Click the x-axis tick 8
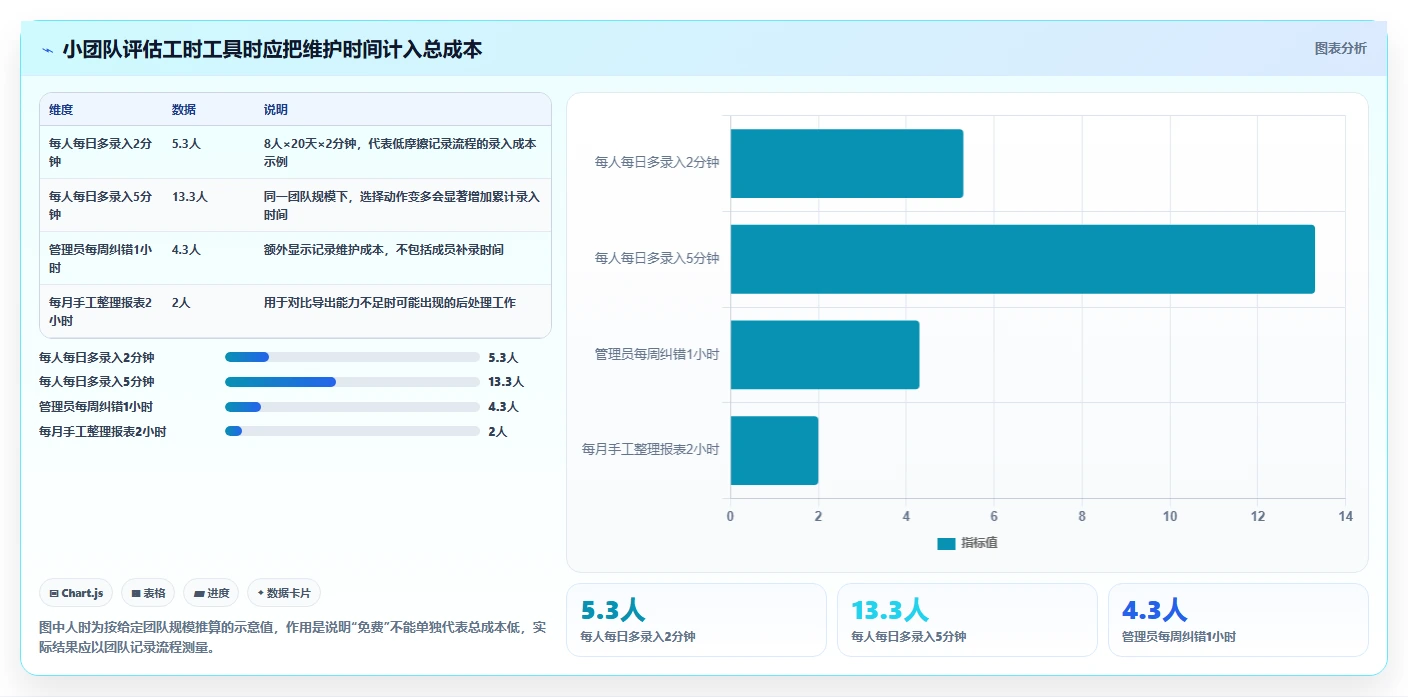The width and height of the screenshot is (1408, 697). point(1082,516)
